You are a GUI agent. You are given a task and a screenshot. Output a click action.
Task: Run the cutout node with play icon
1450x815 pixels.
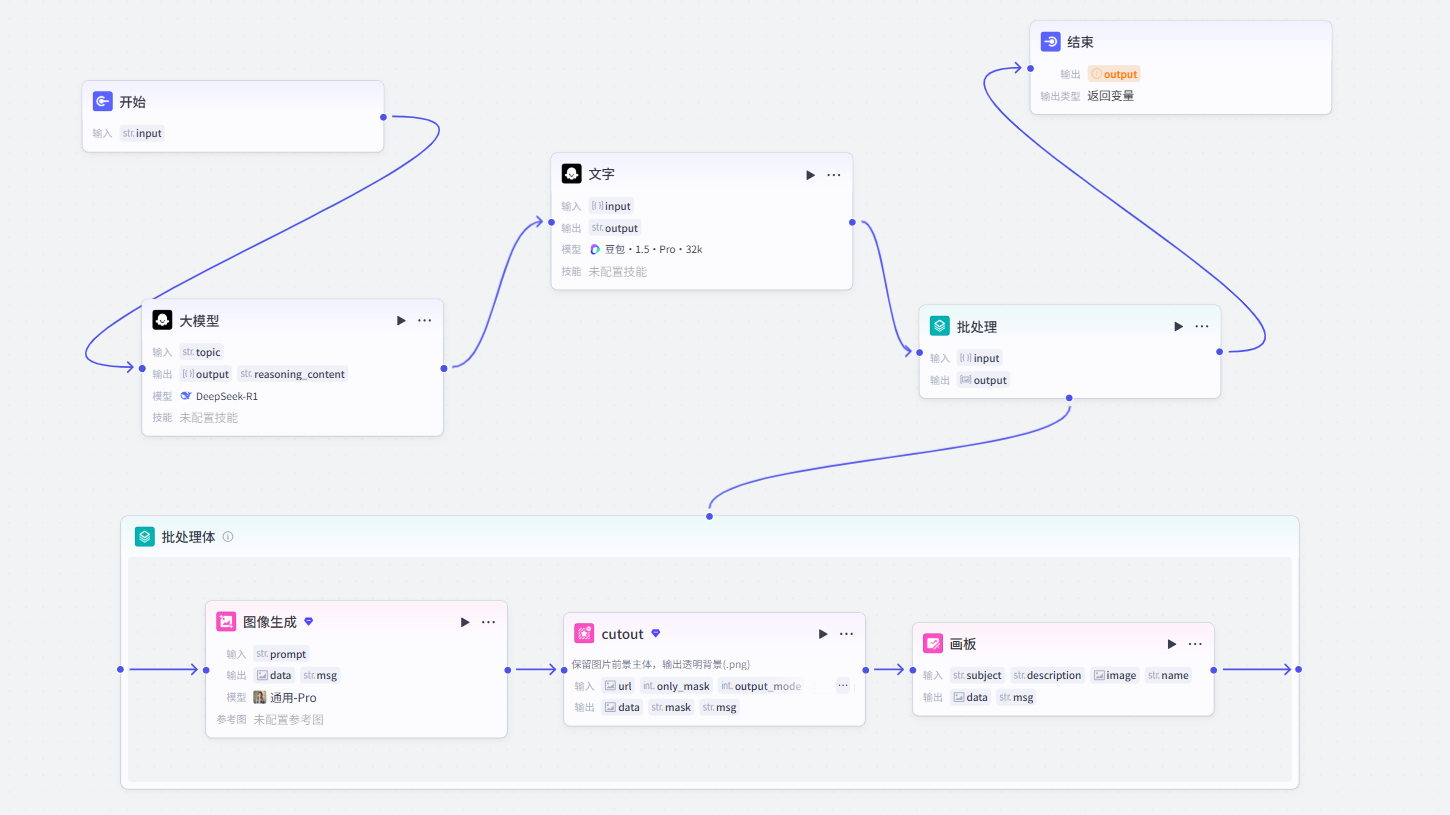(823, 634)
